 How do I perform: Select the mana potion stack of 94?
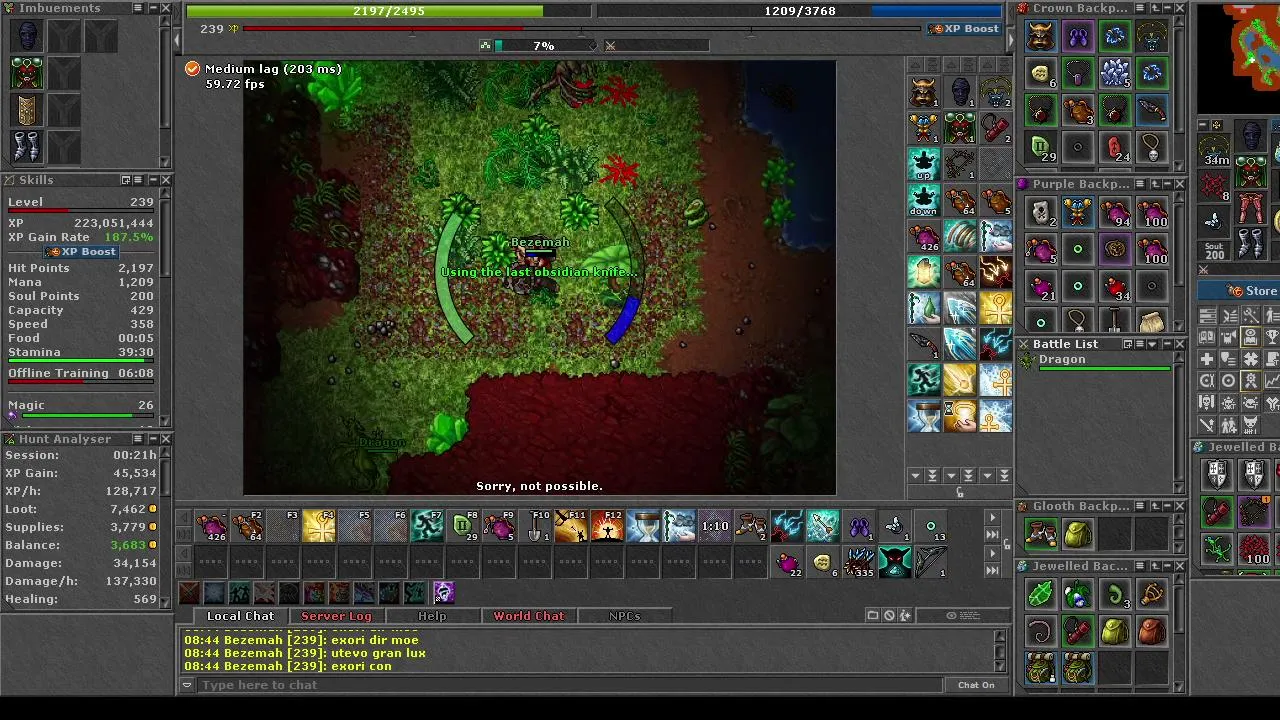pos(1115,213)
